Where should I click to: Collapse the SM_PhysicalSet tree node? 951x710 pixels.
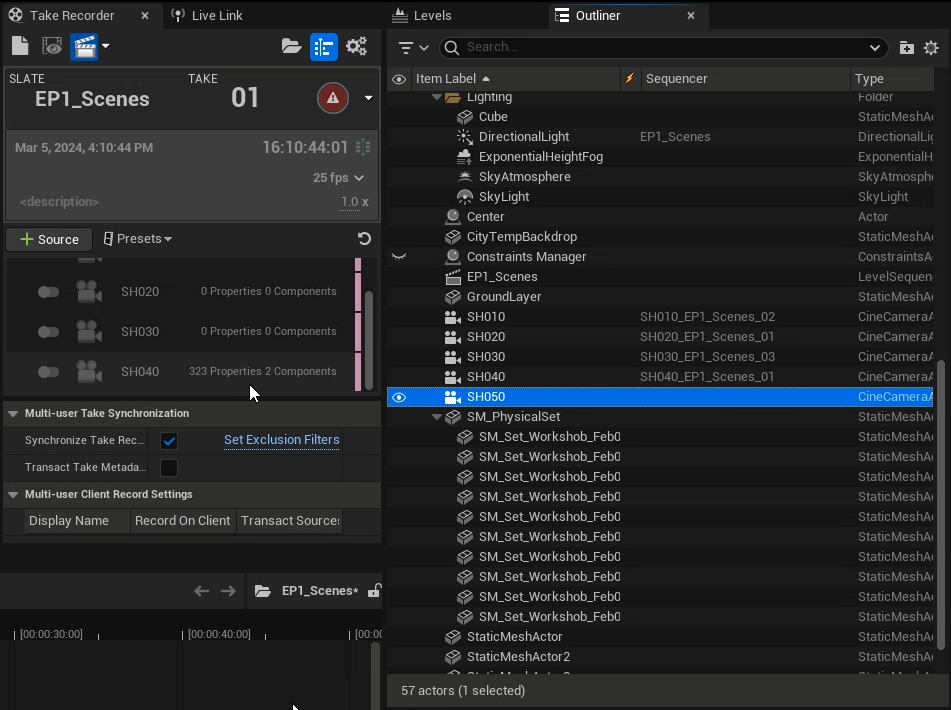[x=437, y=417]
